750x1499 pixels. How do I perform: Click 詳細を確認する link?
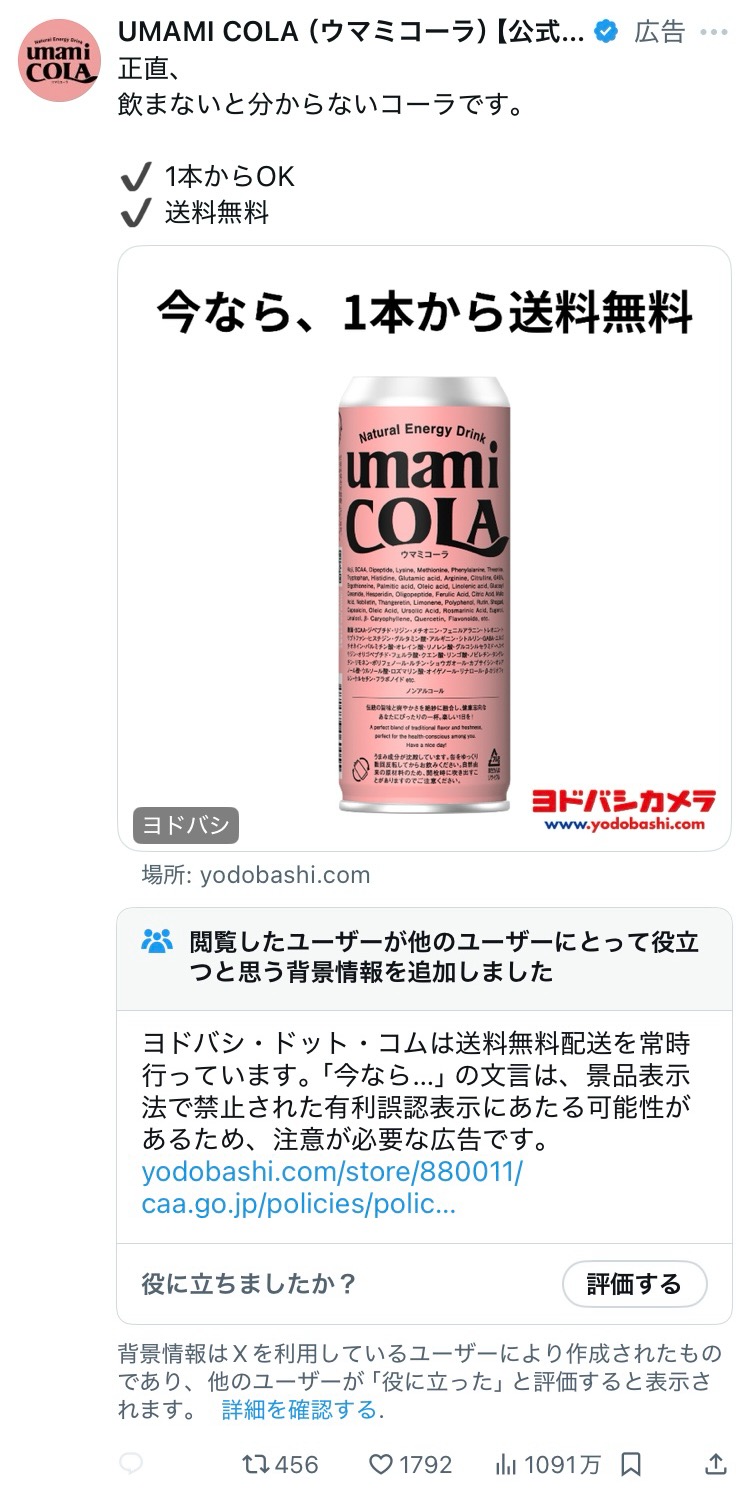[x=300, y=1410]
